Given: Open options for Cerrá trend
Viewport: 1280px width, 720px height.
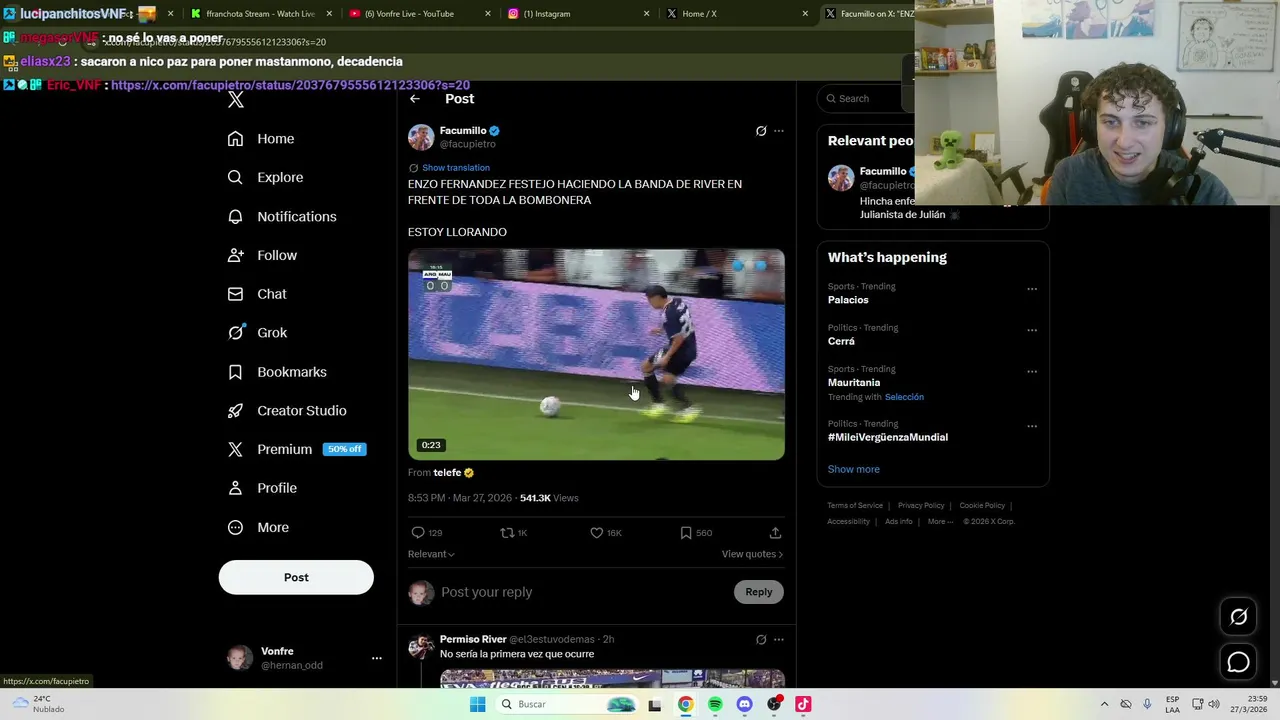Looking at the screenshot, I should (1032, 330).
